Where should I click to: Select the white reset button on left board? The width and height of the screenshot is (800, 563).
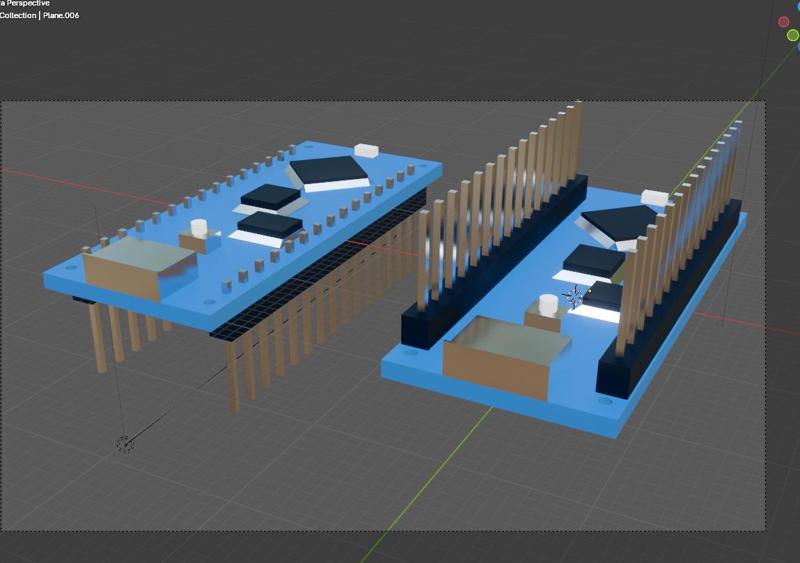[x=199, y=228]
